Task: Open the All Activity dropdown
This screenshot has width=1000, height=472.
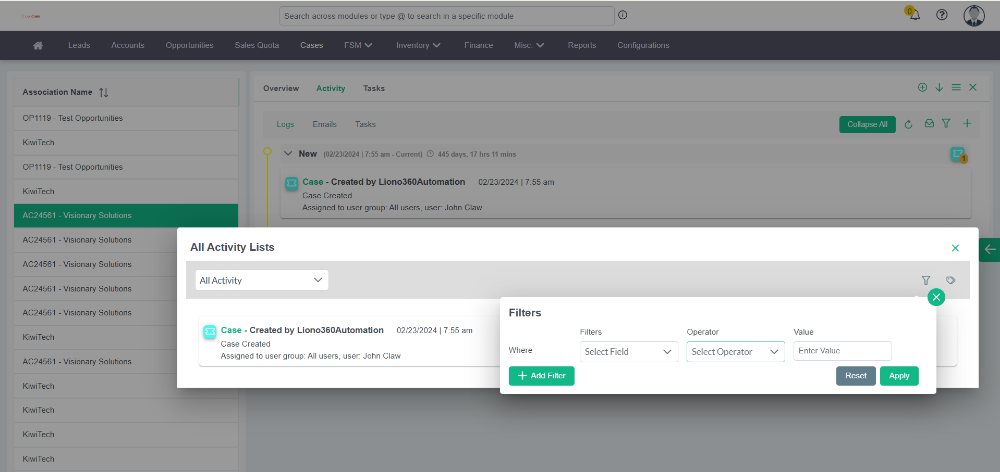Action: tap(261, 280)
